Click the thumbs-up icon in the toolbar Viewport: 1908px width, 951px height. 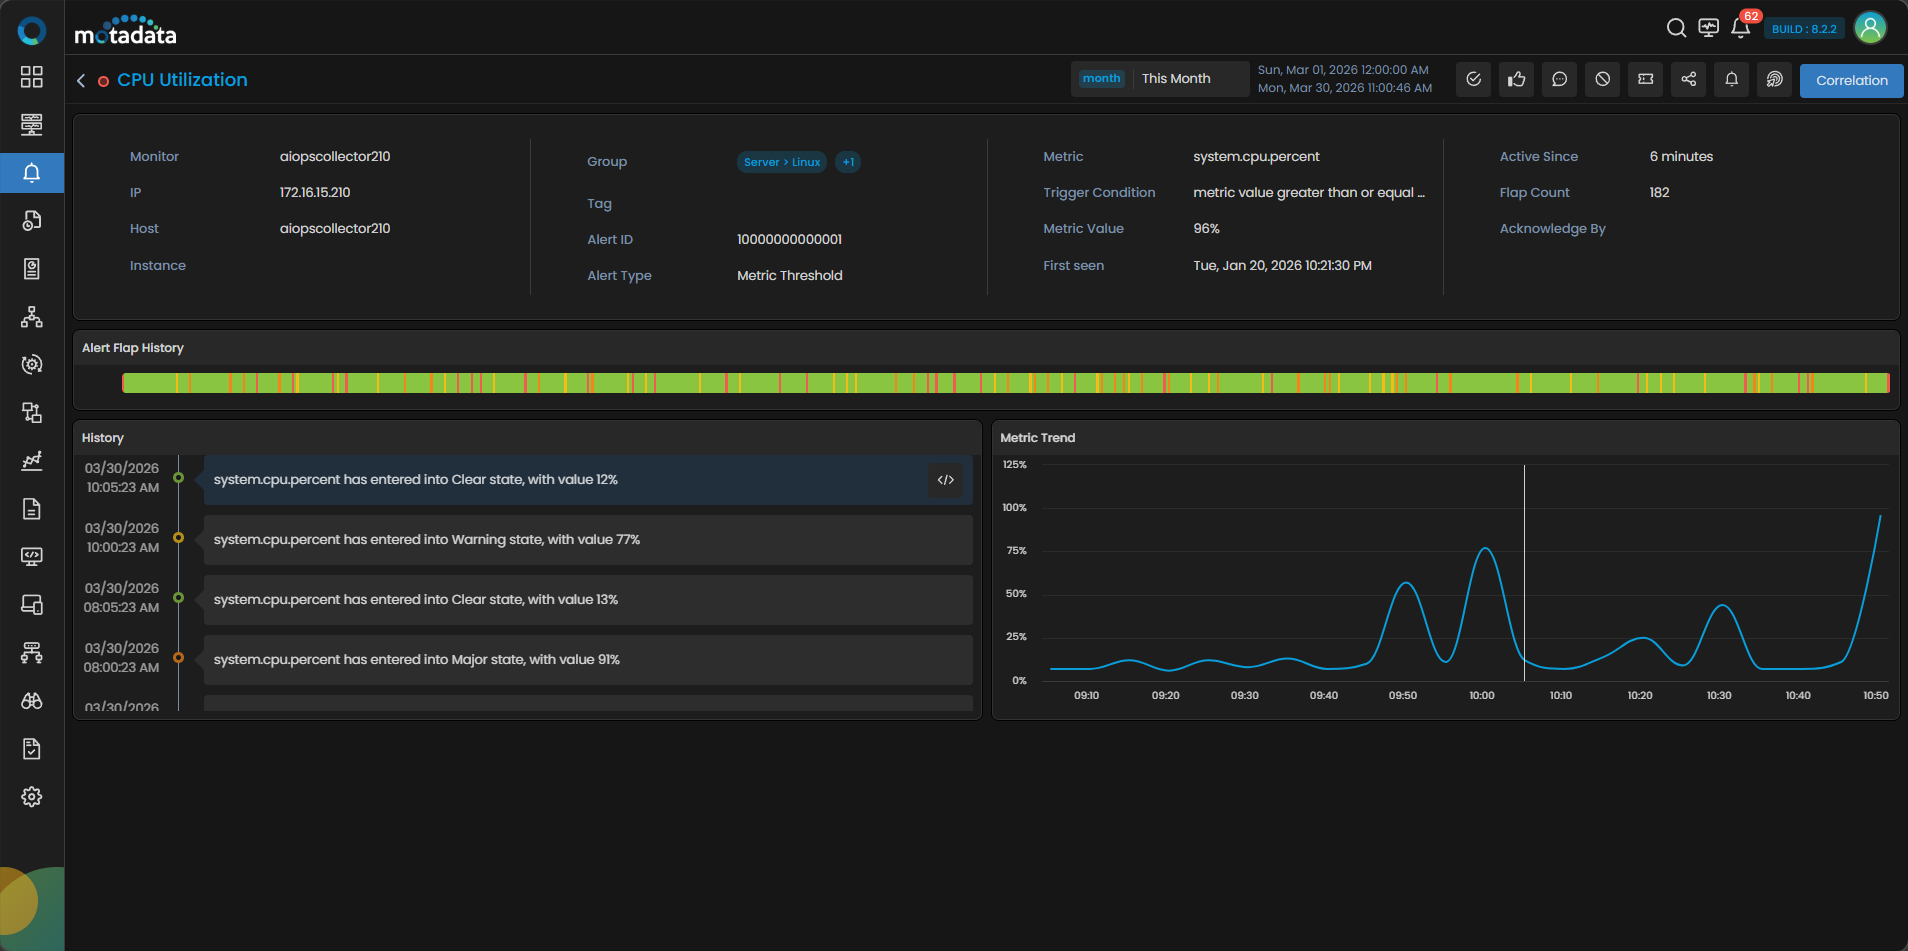pyautogui.click(x=1516, y=80)
